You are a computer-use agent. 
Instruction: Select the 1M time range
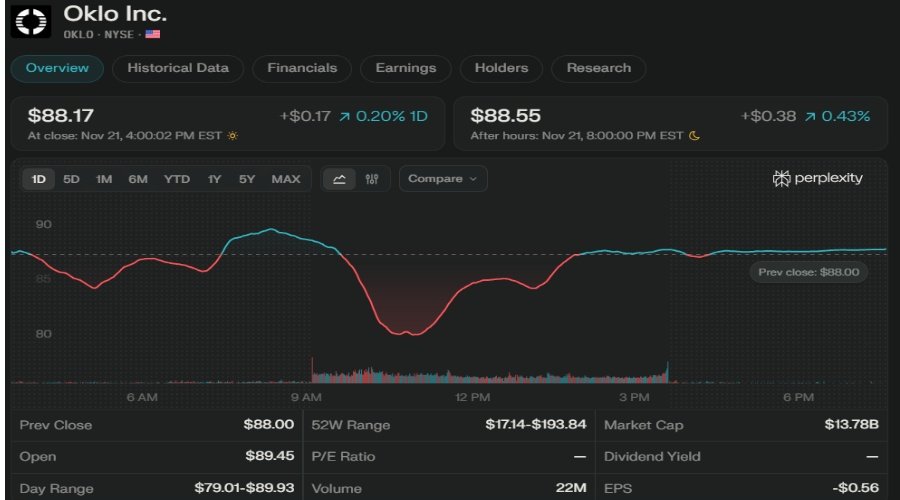(x=104, y=179)
